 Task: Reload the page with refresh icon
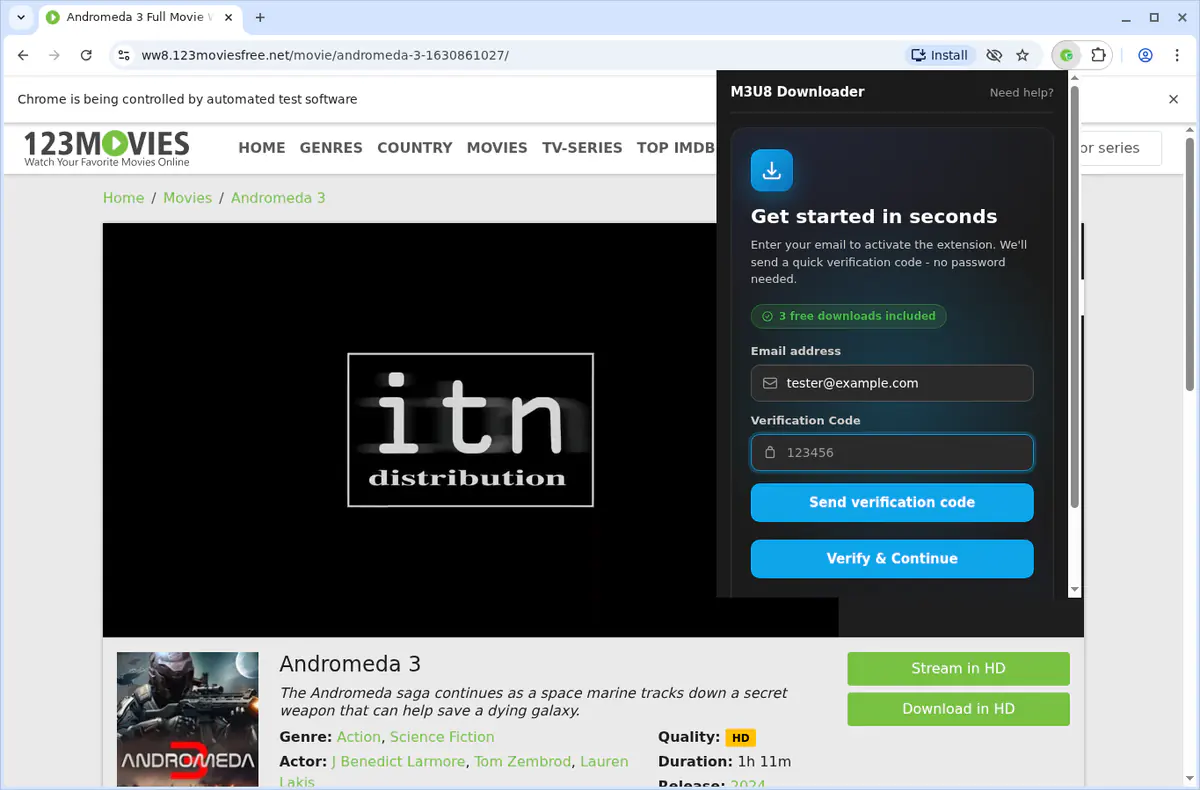pyautogui.click(x=86, y=55)
